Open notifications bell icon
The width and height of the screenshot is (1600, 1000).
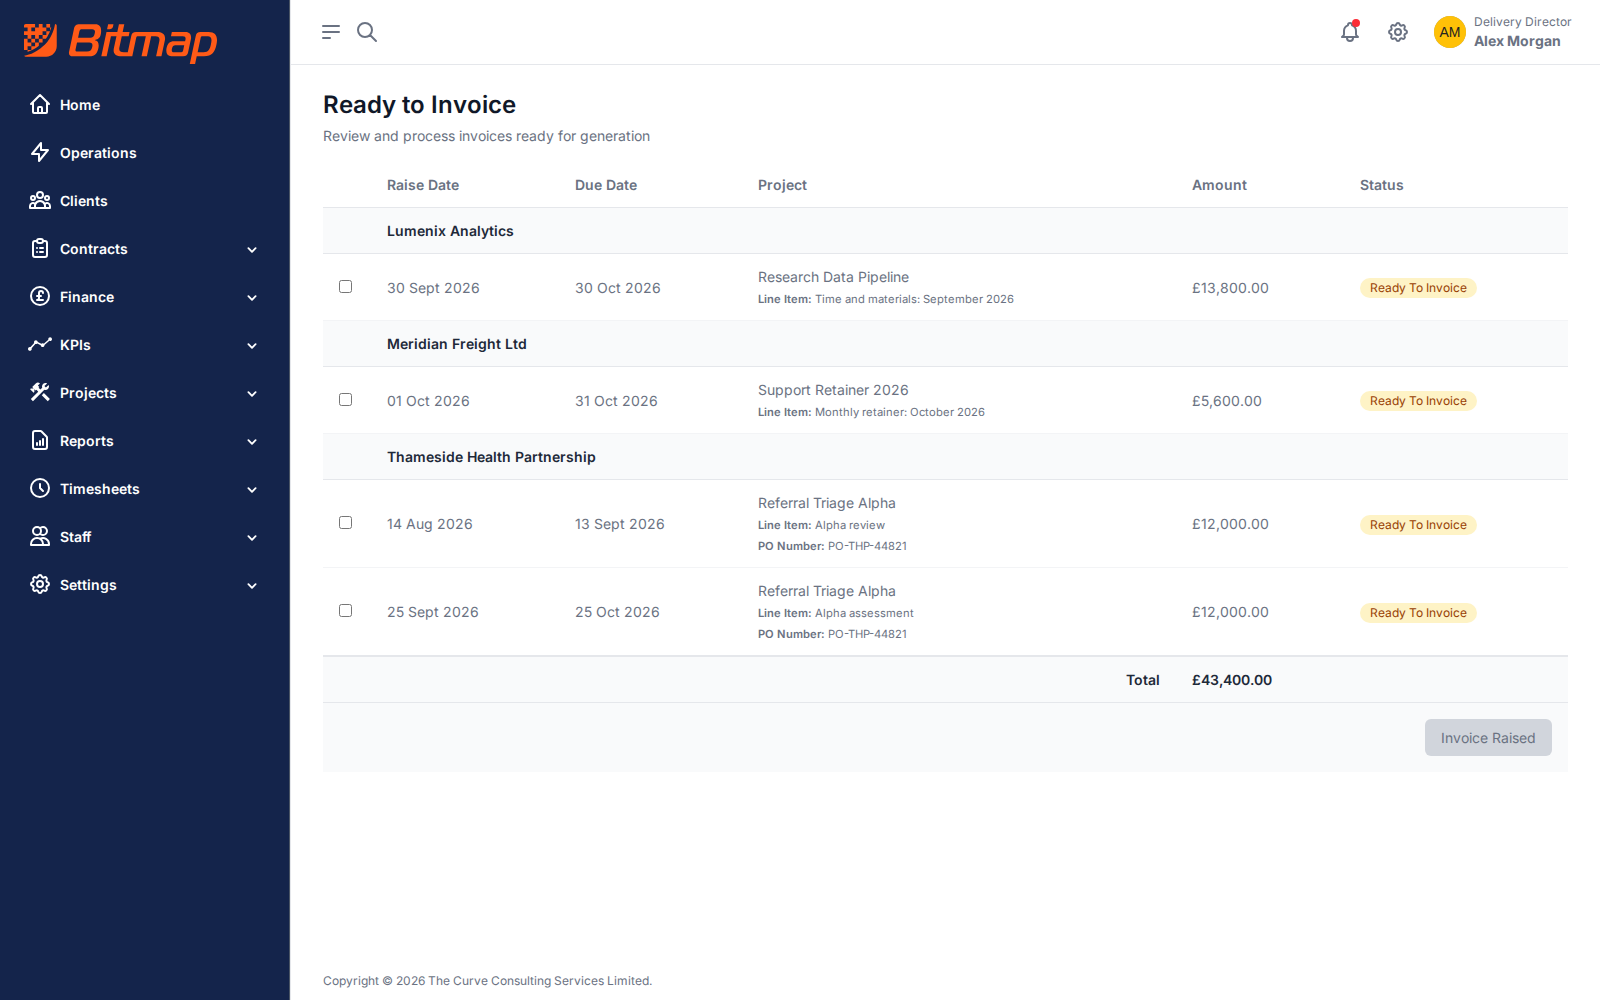[1350, 32]
